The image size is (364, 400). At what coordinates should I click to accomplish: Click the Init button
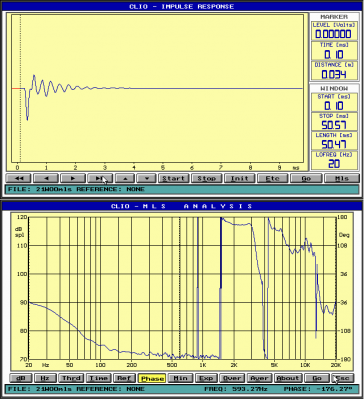240,178
